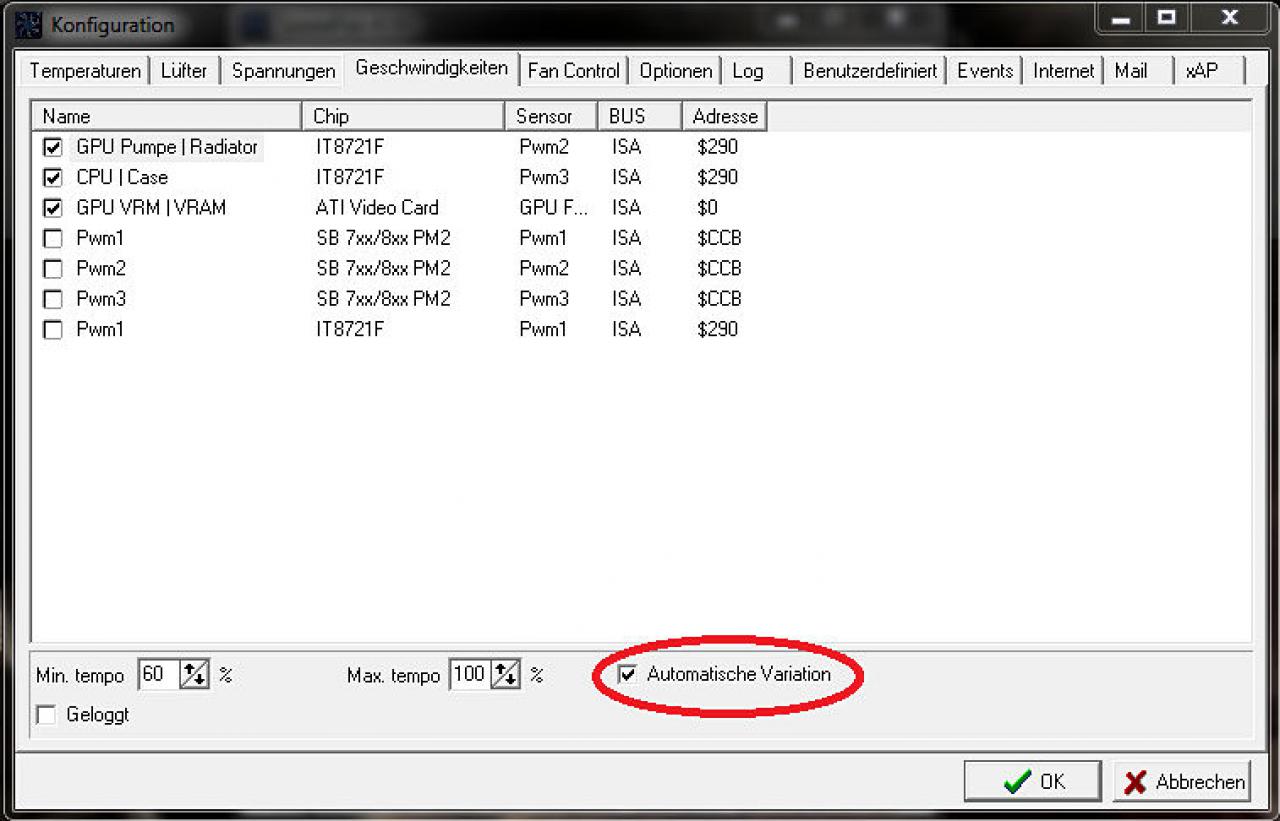Toggle the Automatische Variation checkbox
The image size is (1280, 821).
pos(628,675)
